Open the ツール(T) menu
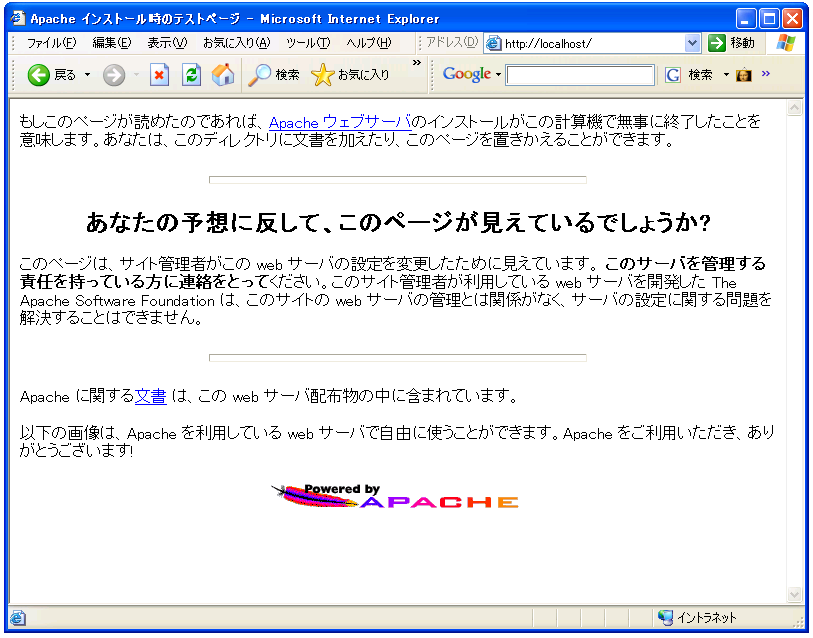 pos(307,43)
